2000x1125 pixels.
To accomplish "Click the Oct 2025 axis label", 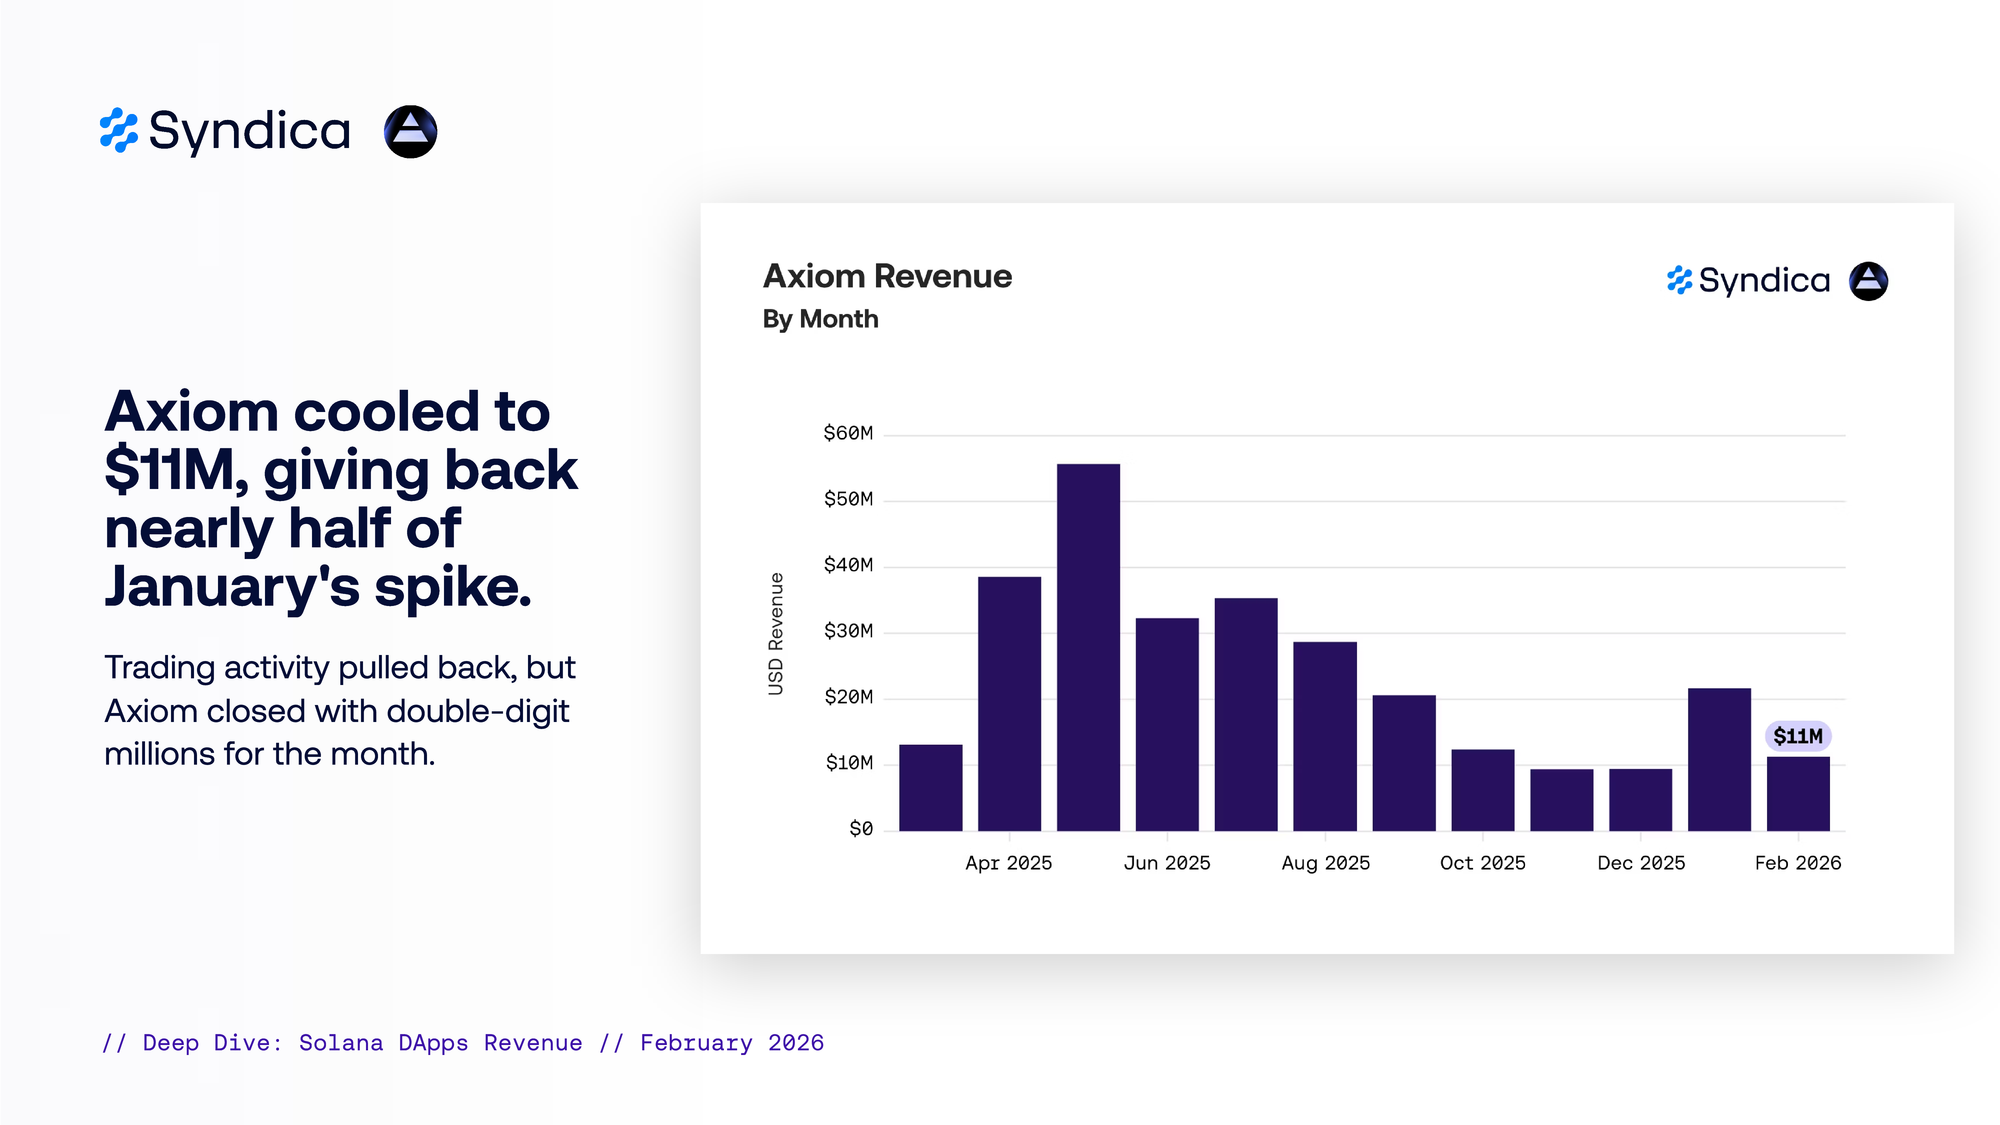I will [1482, 863].
